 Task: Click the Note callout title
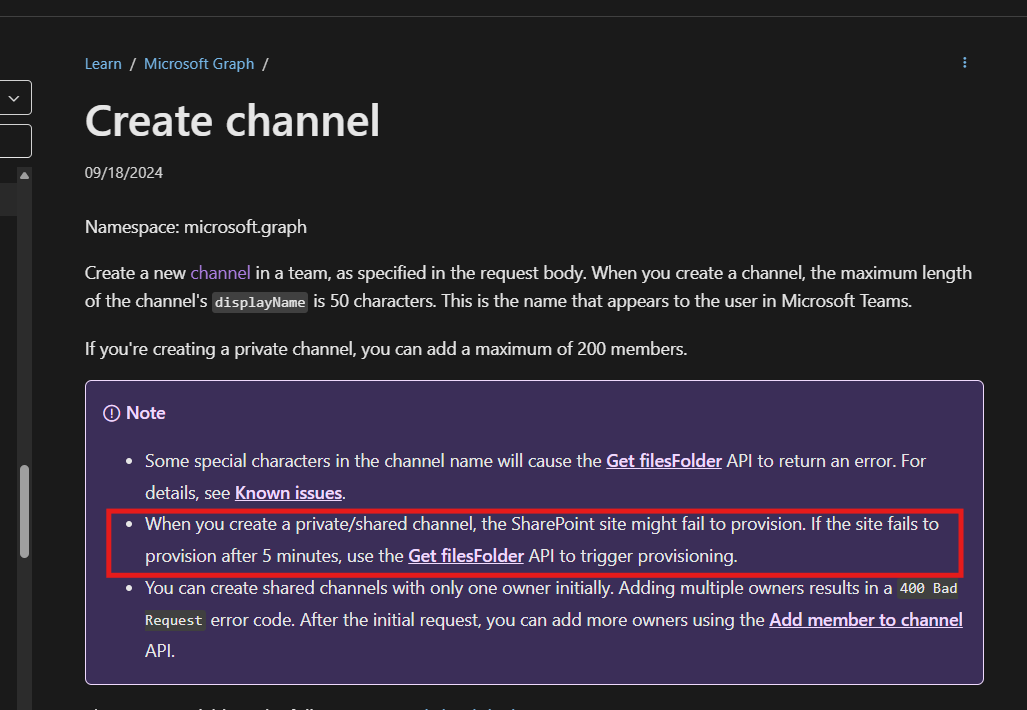(145, 413)
